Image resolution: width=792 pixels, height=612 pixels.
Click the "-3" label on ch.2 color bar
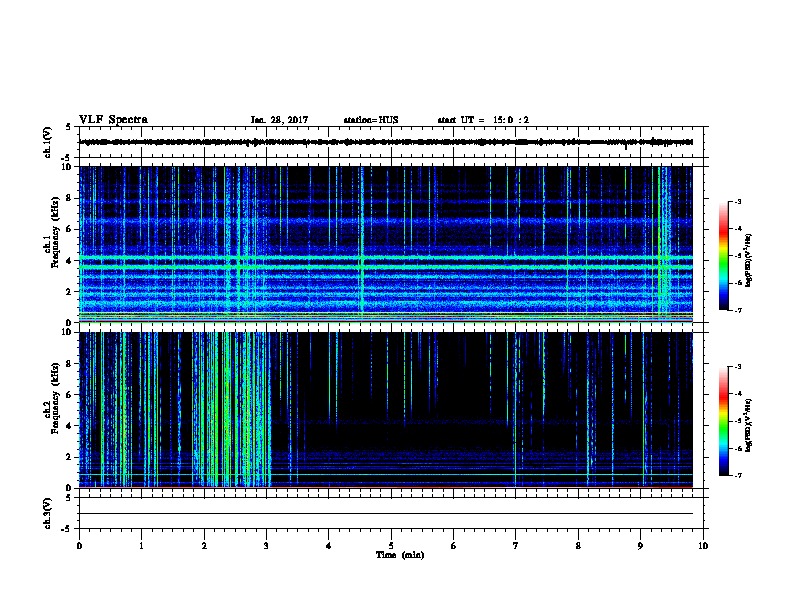pos(737,367)
